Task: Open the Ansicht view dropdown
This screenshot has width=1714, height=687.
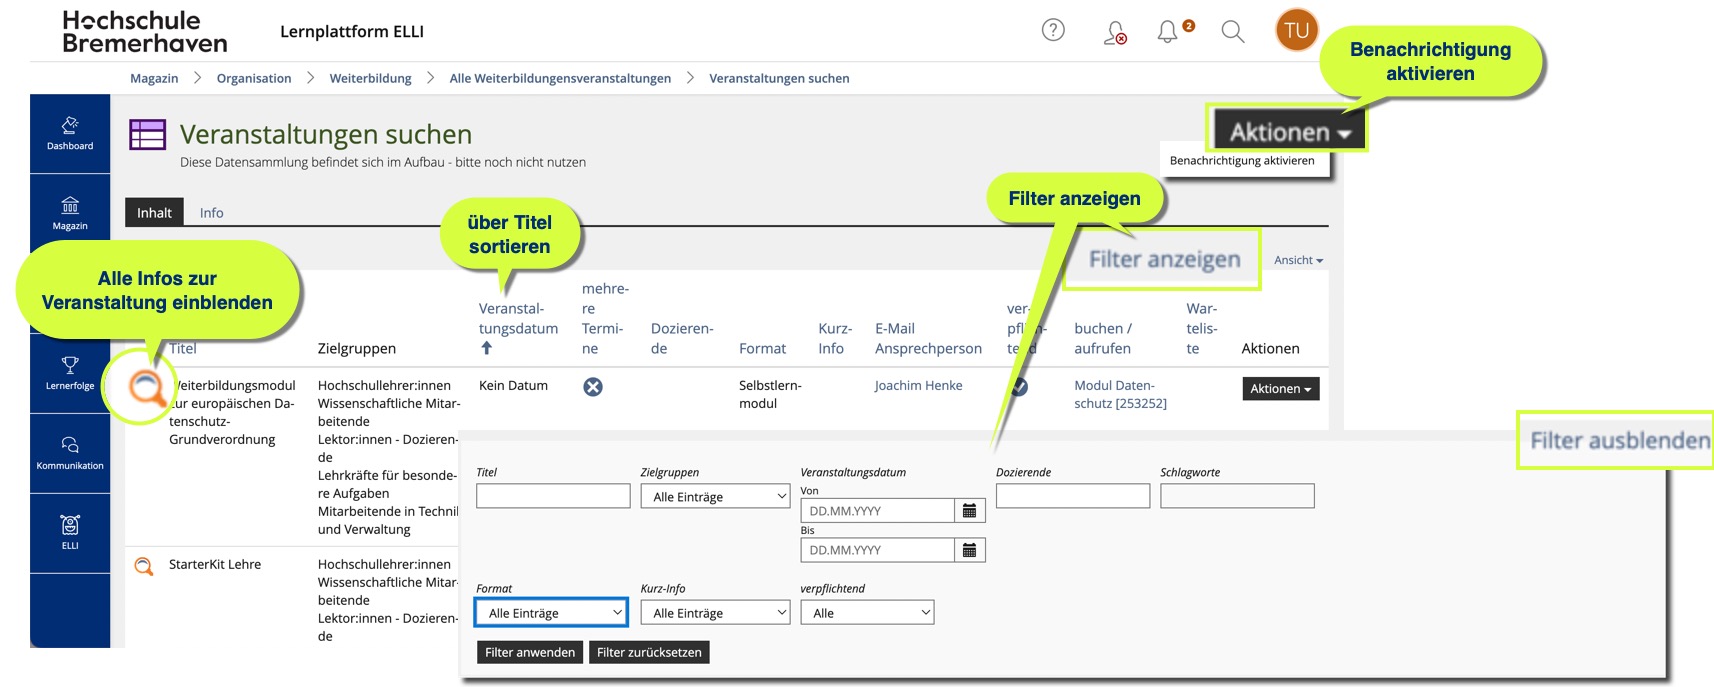Action: 1298,260
